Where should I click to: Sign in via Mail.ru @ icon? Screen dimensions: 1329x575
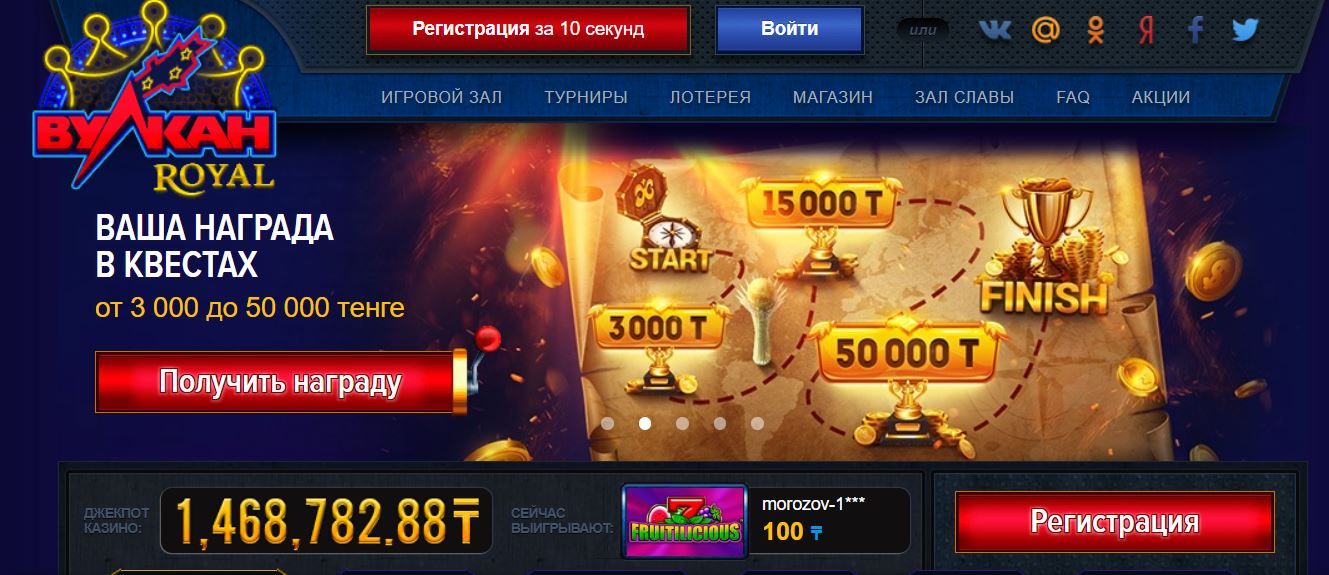click(1045, 30)
